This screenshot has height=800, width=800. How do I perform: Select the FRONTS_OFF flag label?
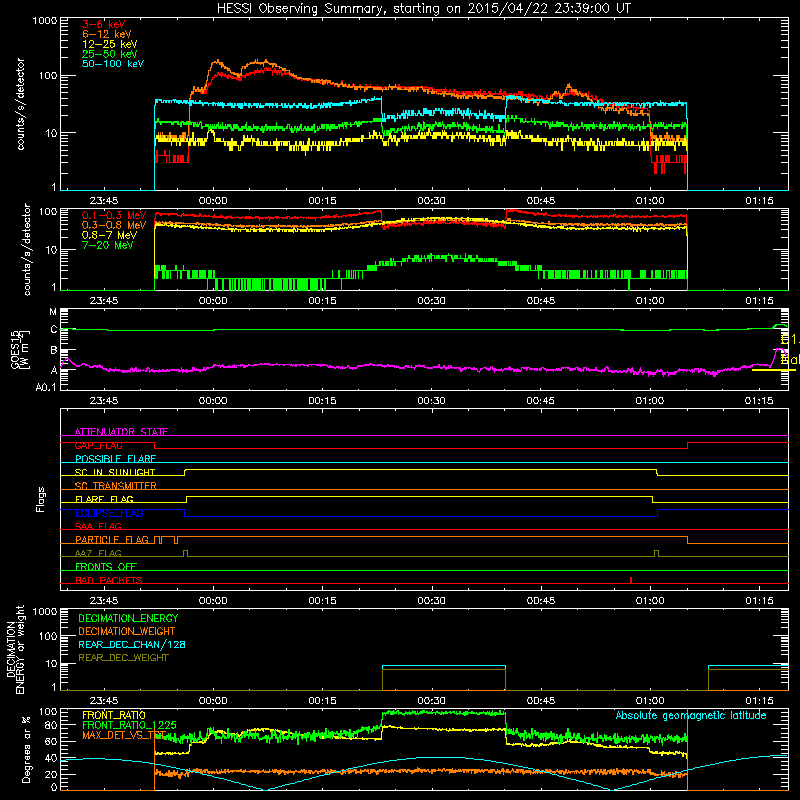point(106,566)
